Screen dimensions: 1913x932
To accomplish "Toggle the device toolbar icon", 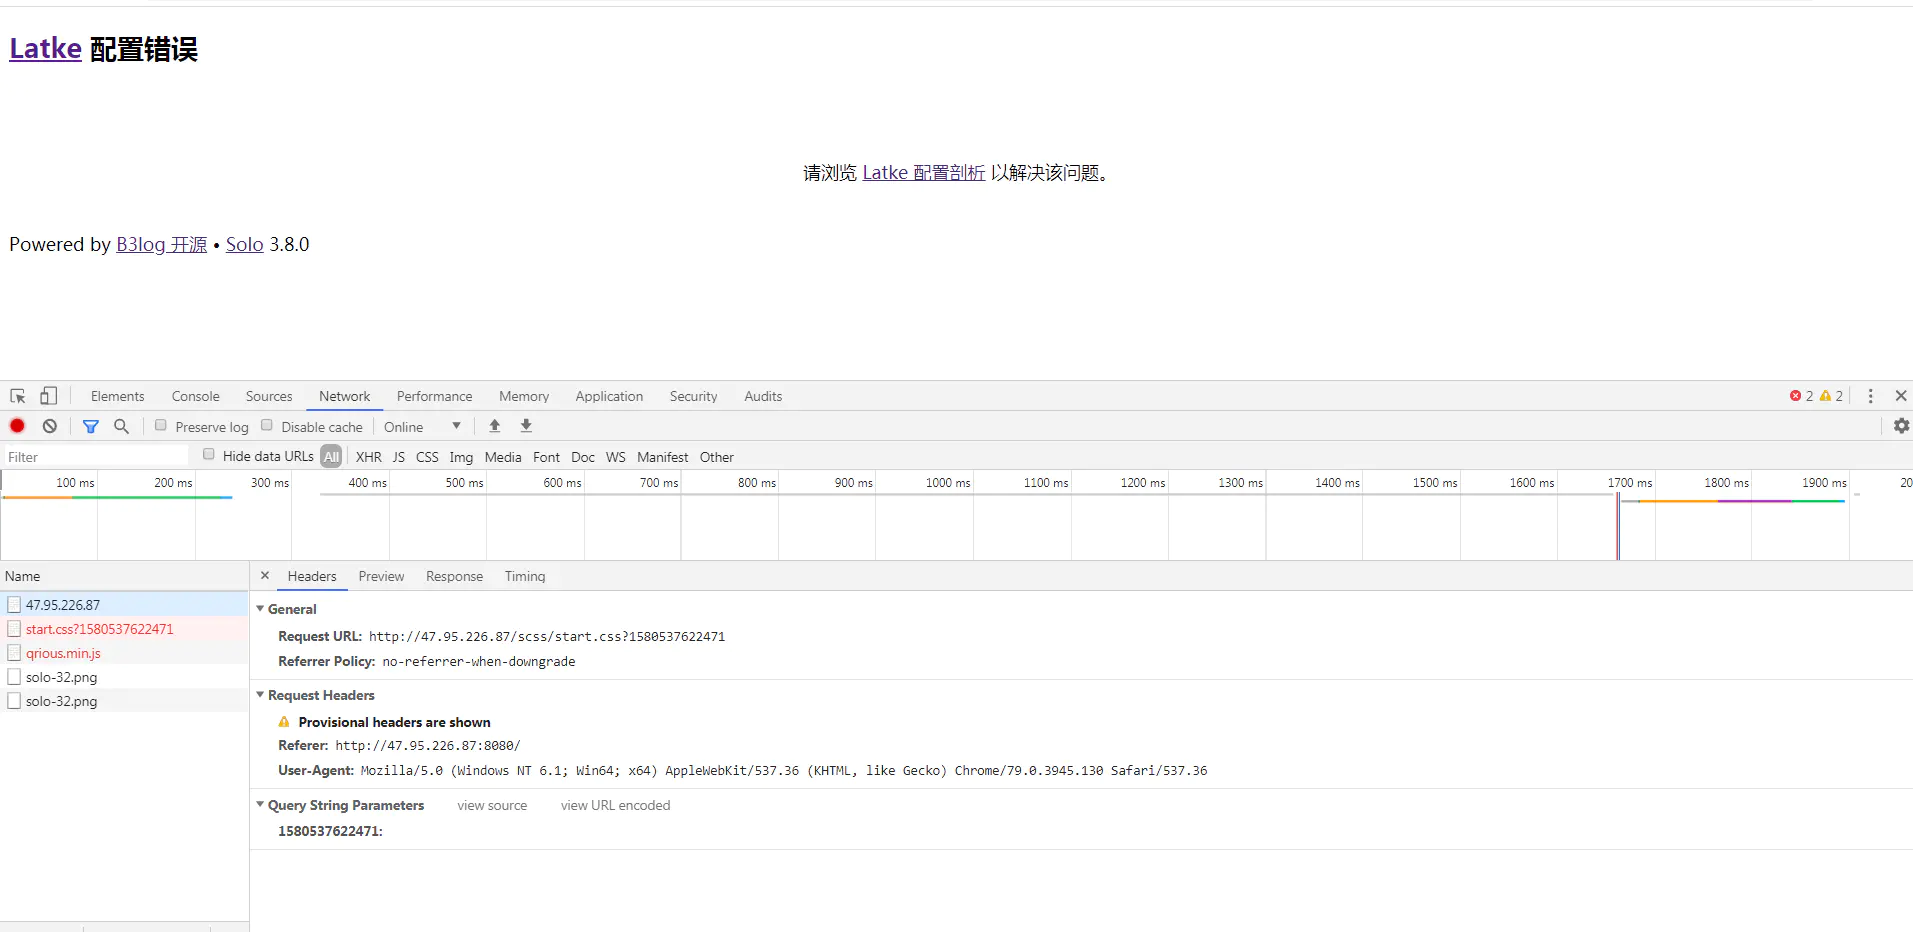I will tap(48, 396).
